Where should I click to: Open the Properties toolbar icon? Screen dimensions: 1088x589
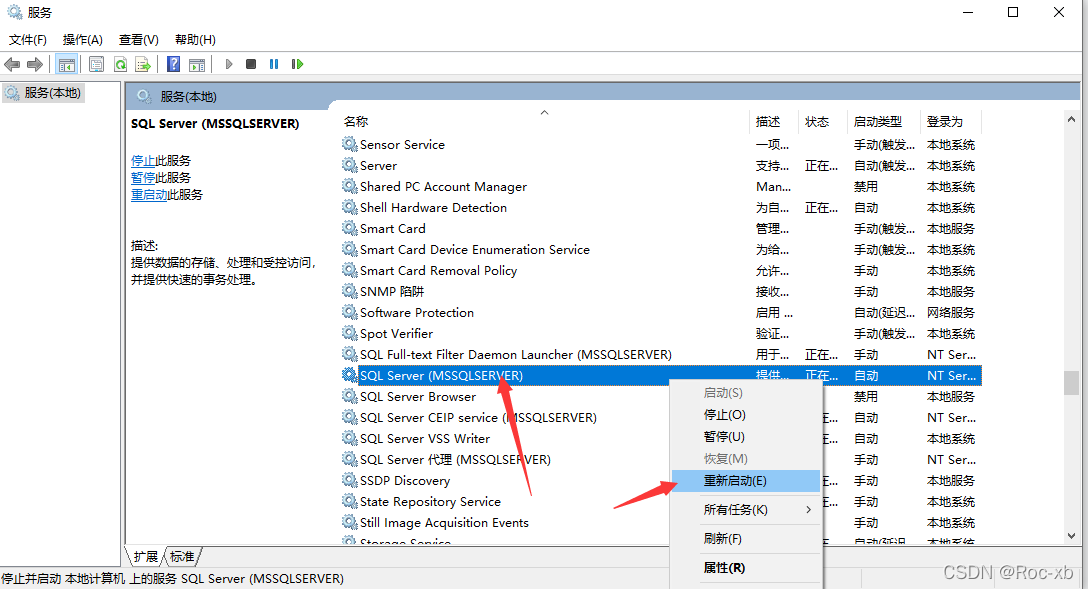96,65
